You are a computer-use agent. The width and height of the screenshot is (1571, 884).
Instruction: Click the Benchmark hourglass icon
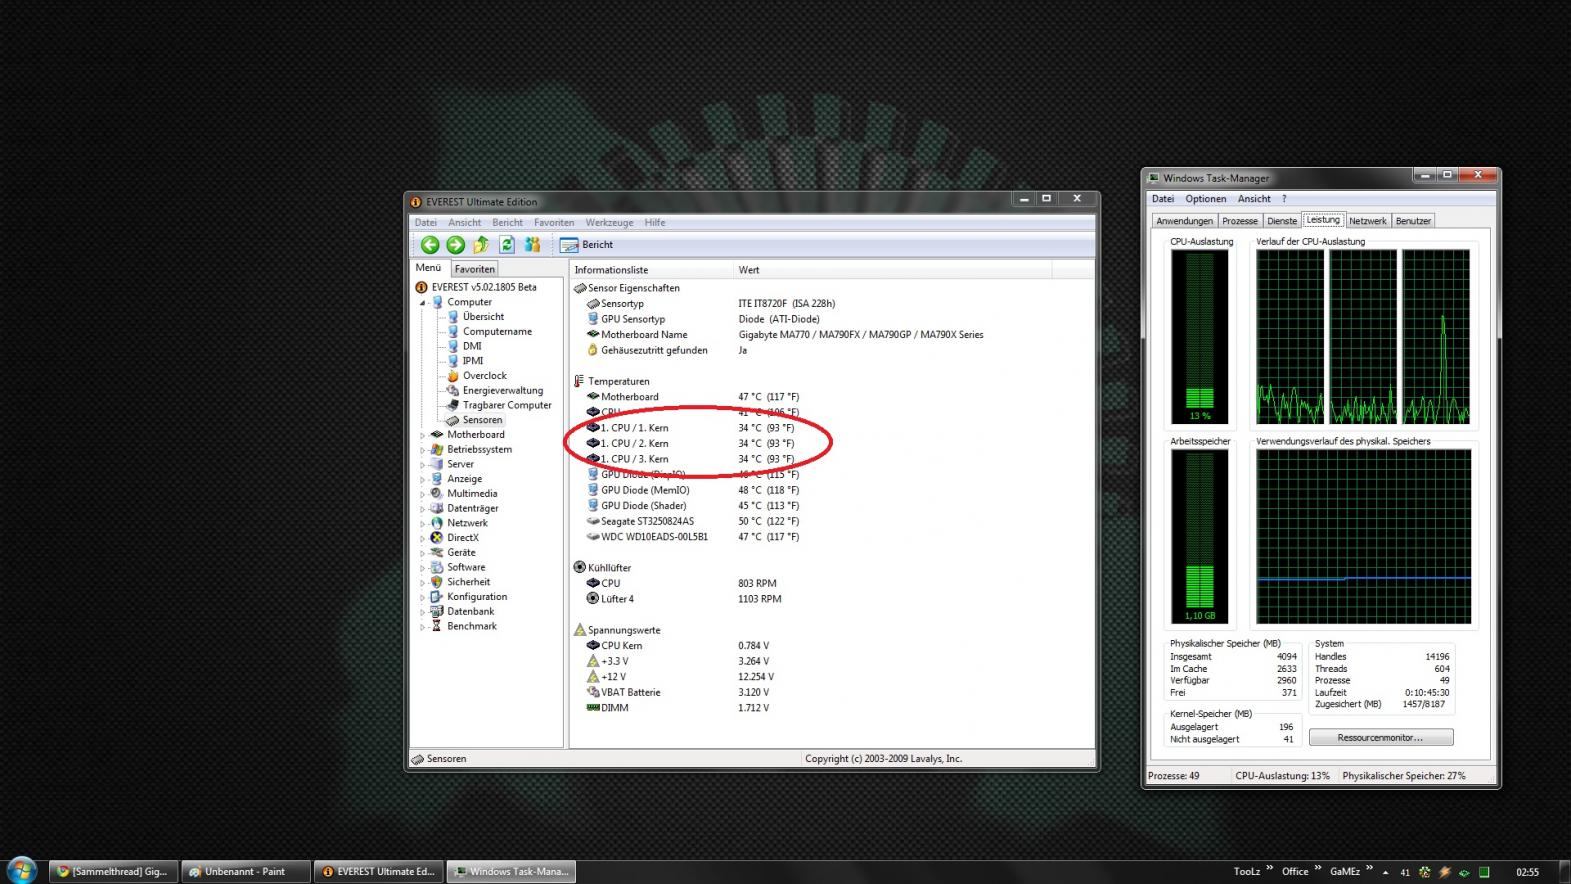click(x=437, y=626)
